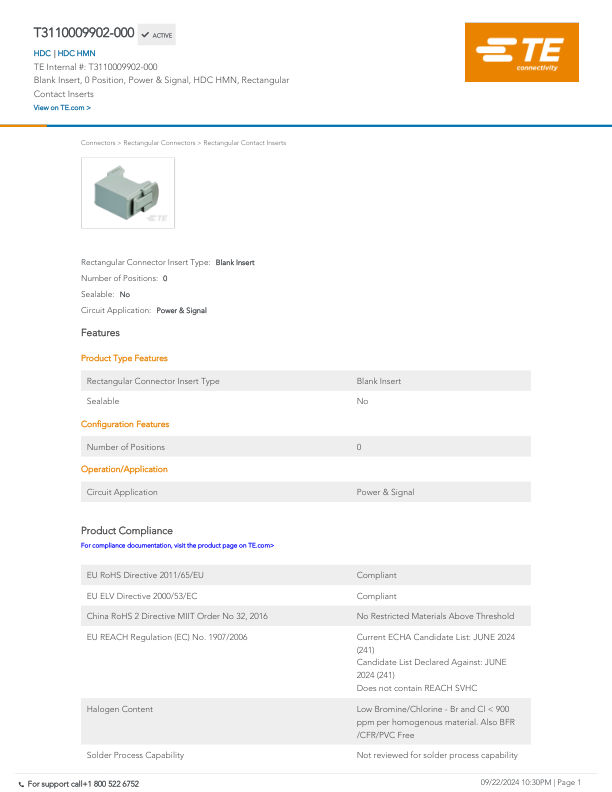Select Power & Signal table cell value

click(385, 492)
